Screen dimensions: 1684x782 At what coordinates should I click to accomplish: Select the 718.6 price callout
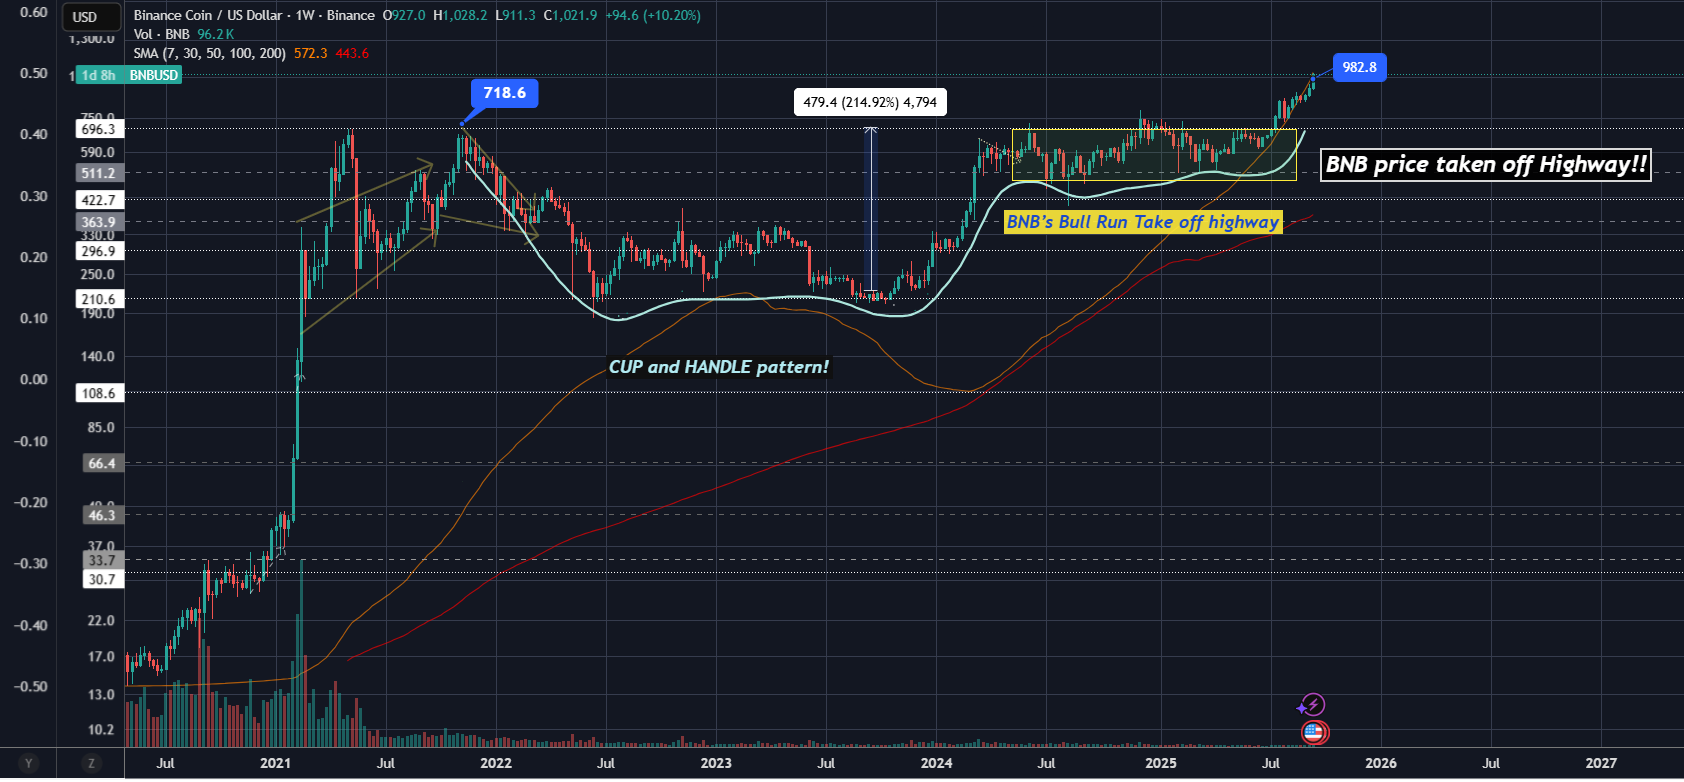[x=504, y=93]
